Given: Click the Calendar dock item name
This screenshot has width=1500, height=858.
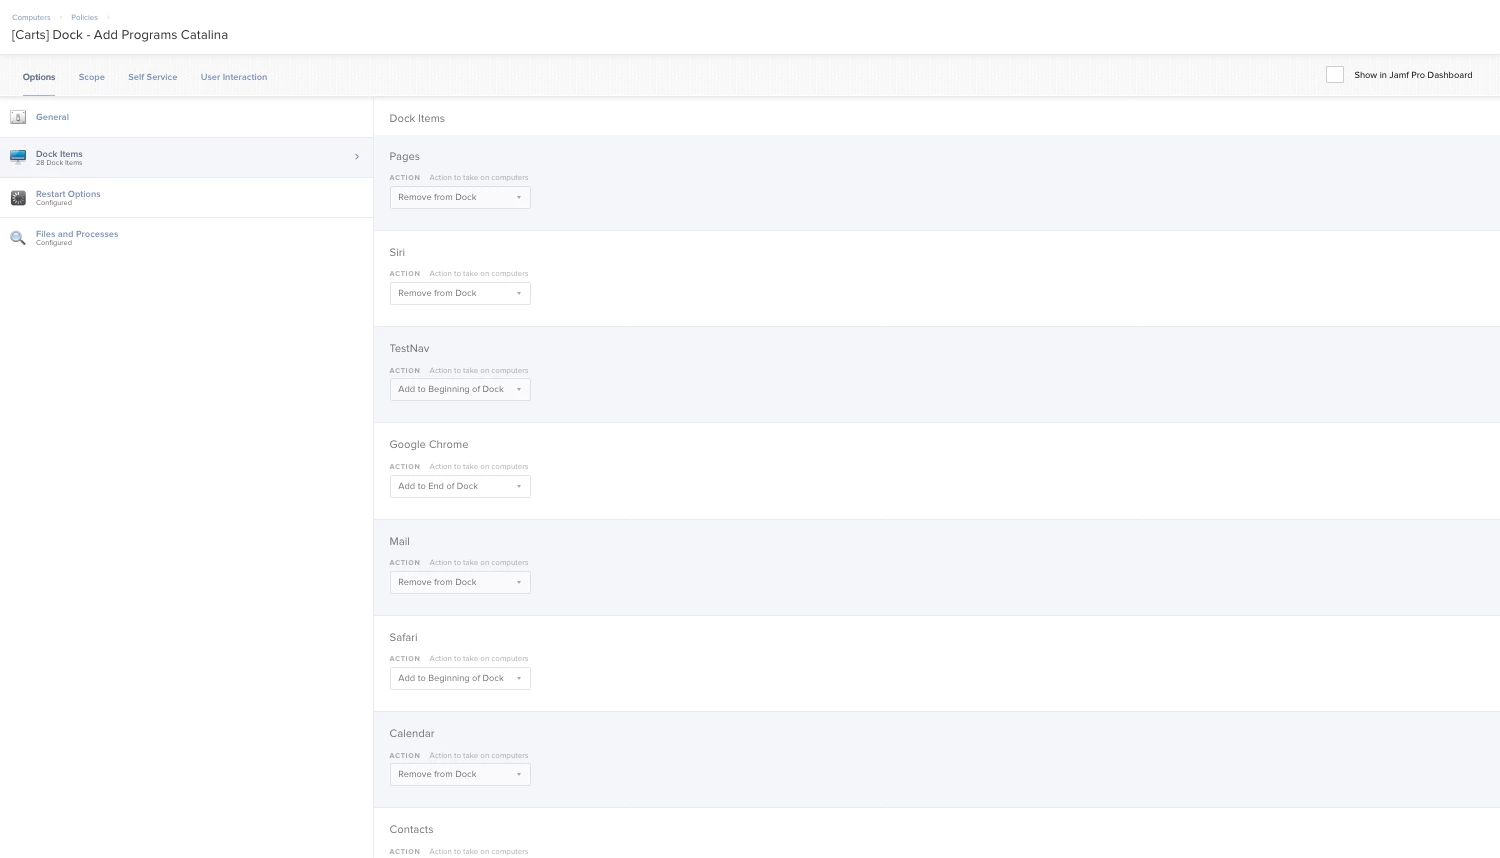Looking at the screenshot, I should (x=412, y=733).
